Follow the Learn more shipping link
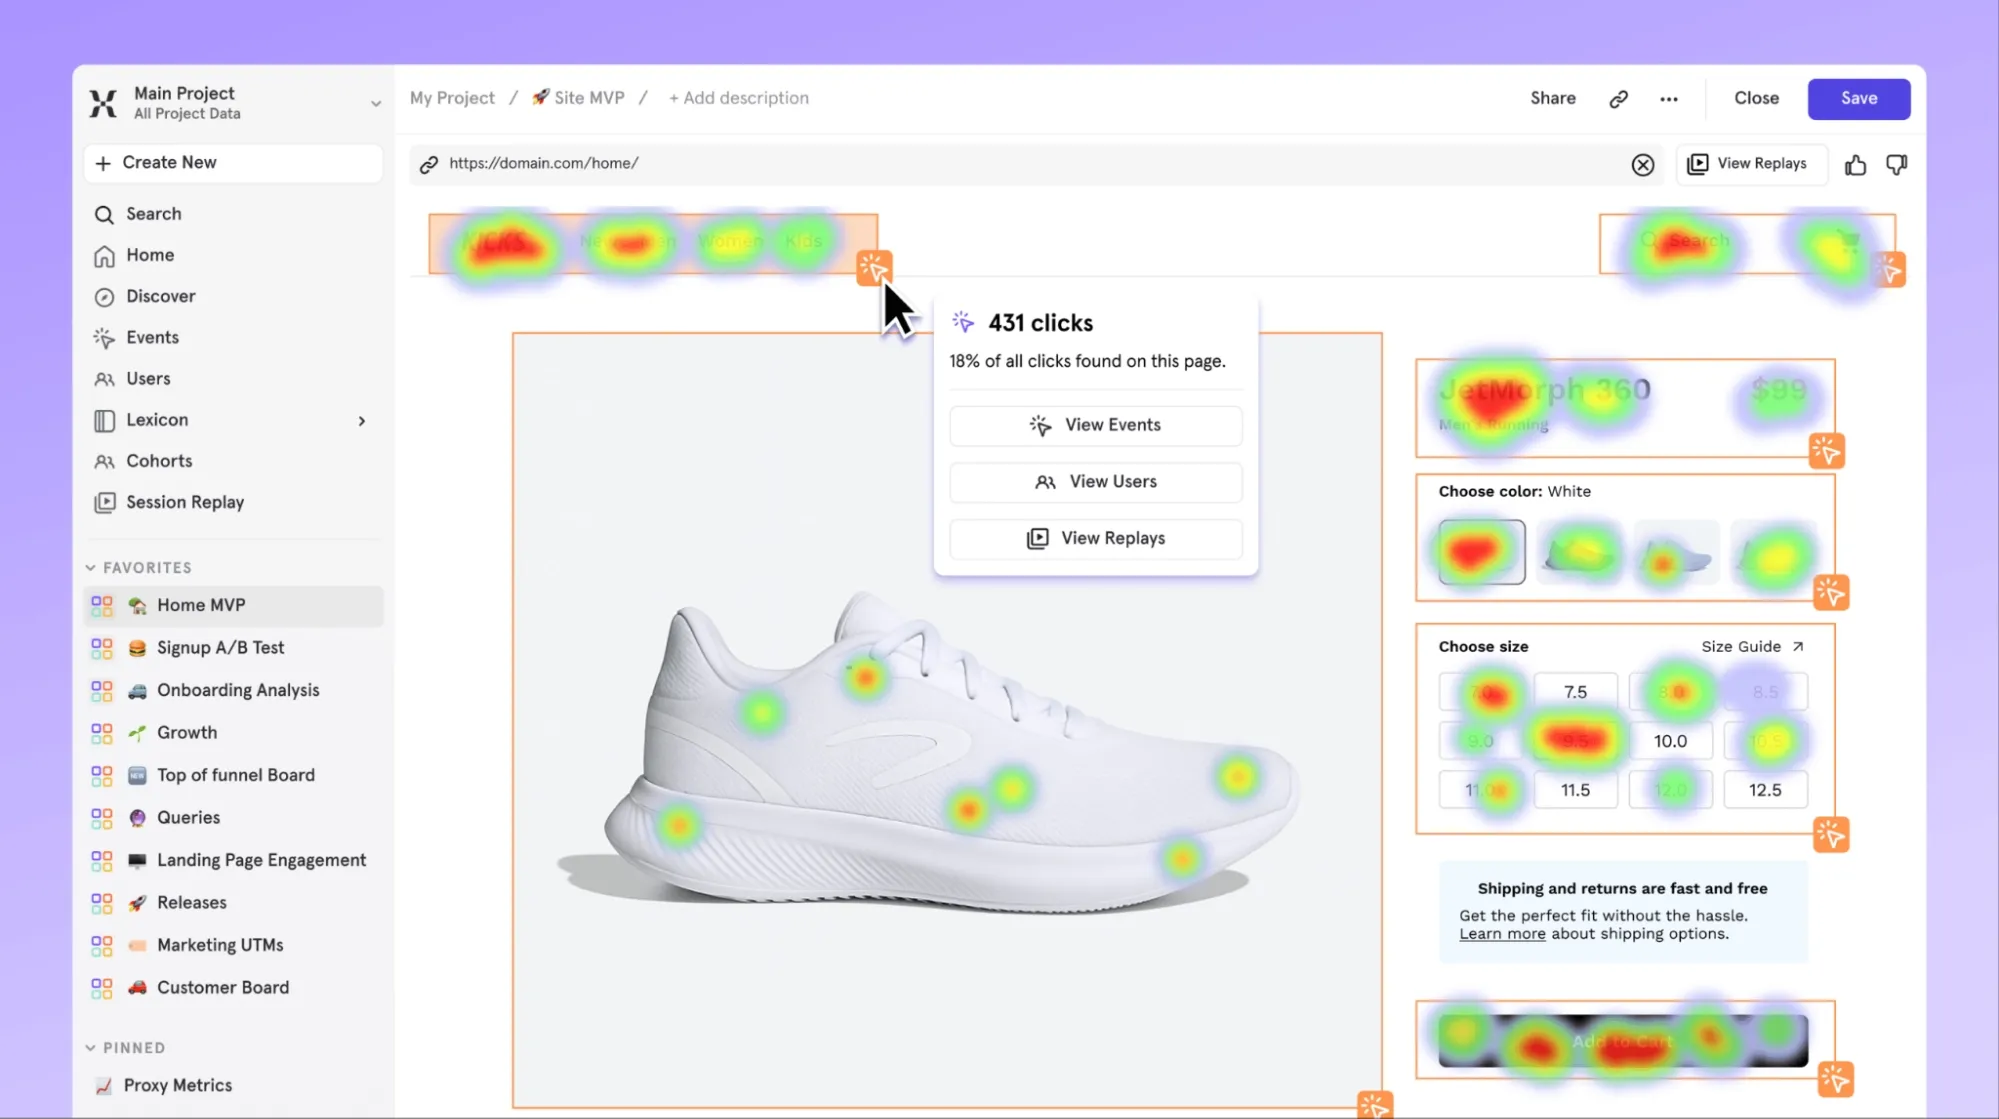The image size is (1999, 1119). pyautogui.click(x=1501, y=934)
